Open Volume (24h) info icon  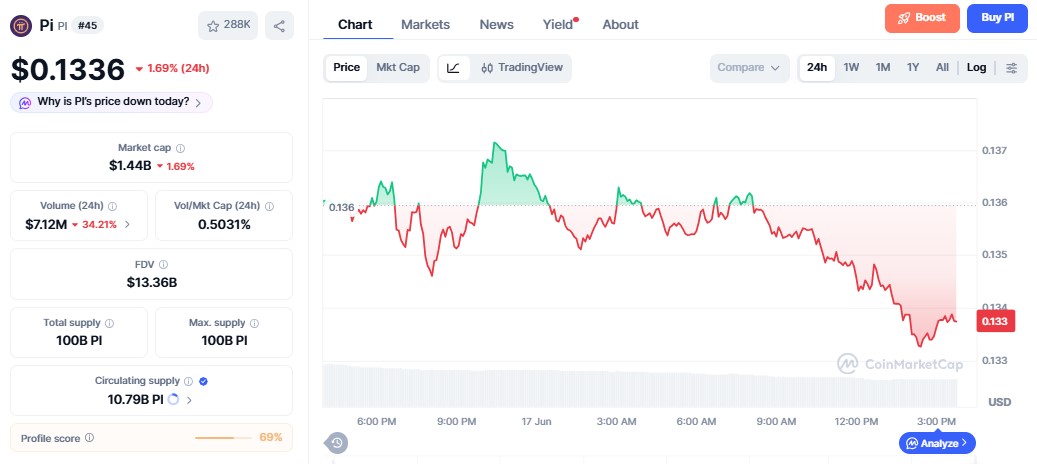pyautogui.click(x=112, y=206)
